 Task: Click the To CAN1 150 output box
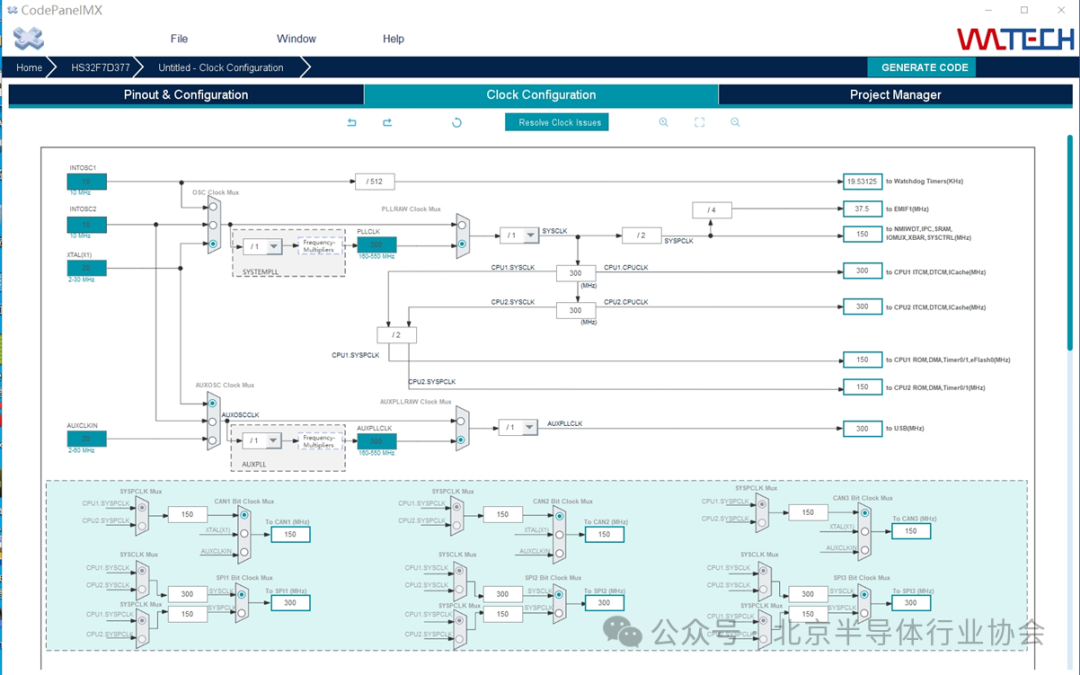point(290,534)
